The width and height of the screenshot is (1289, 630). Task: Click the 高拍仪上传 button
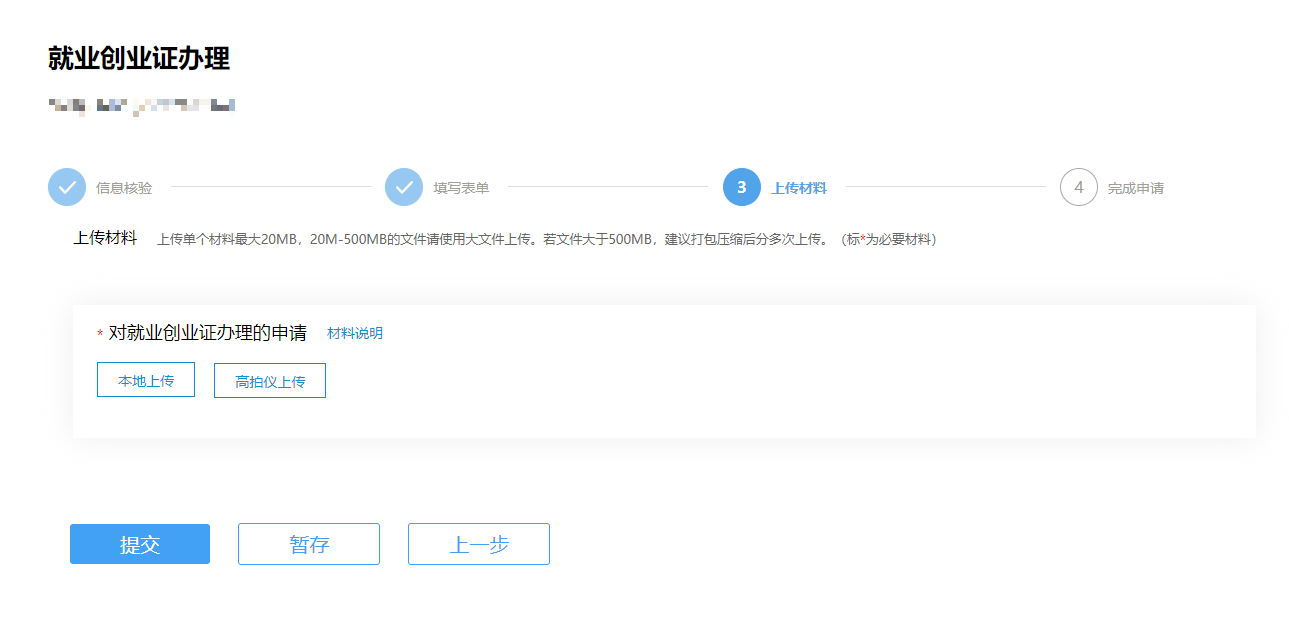(270, 381)
